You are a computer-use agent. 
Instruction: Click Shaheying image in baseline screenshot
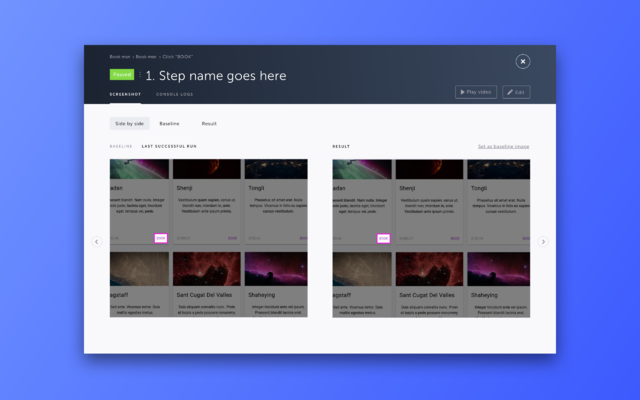pyautogui.click(x=275, y=268)
